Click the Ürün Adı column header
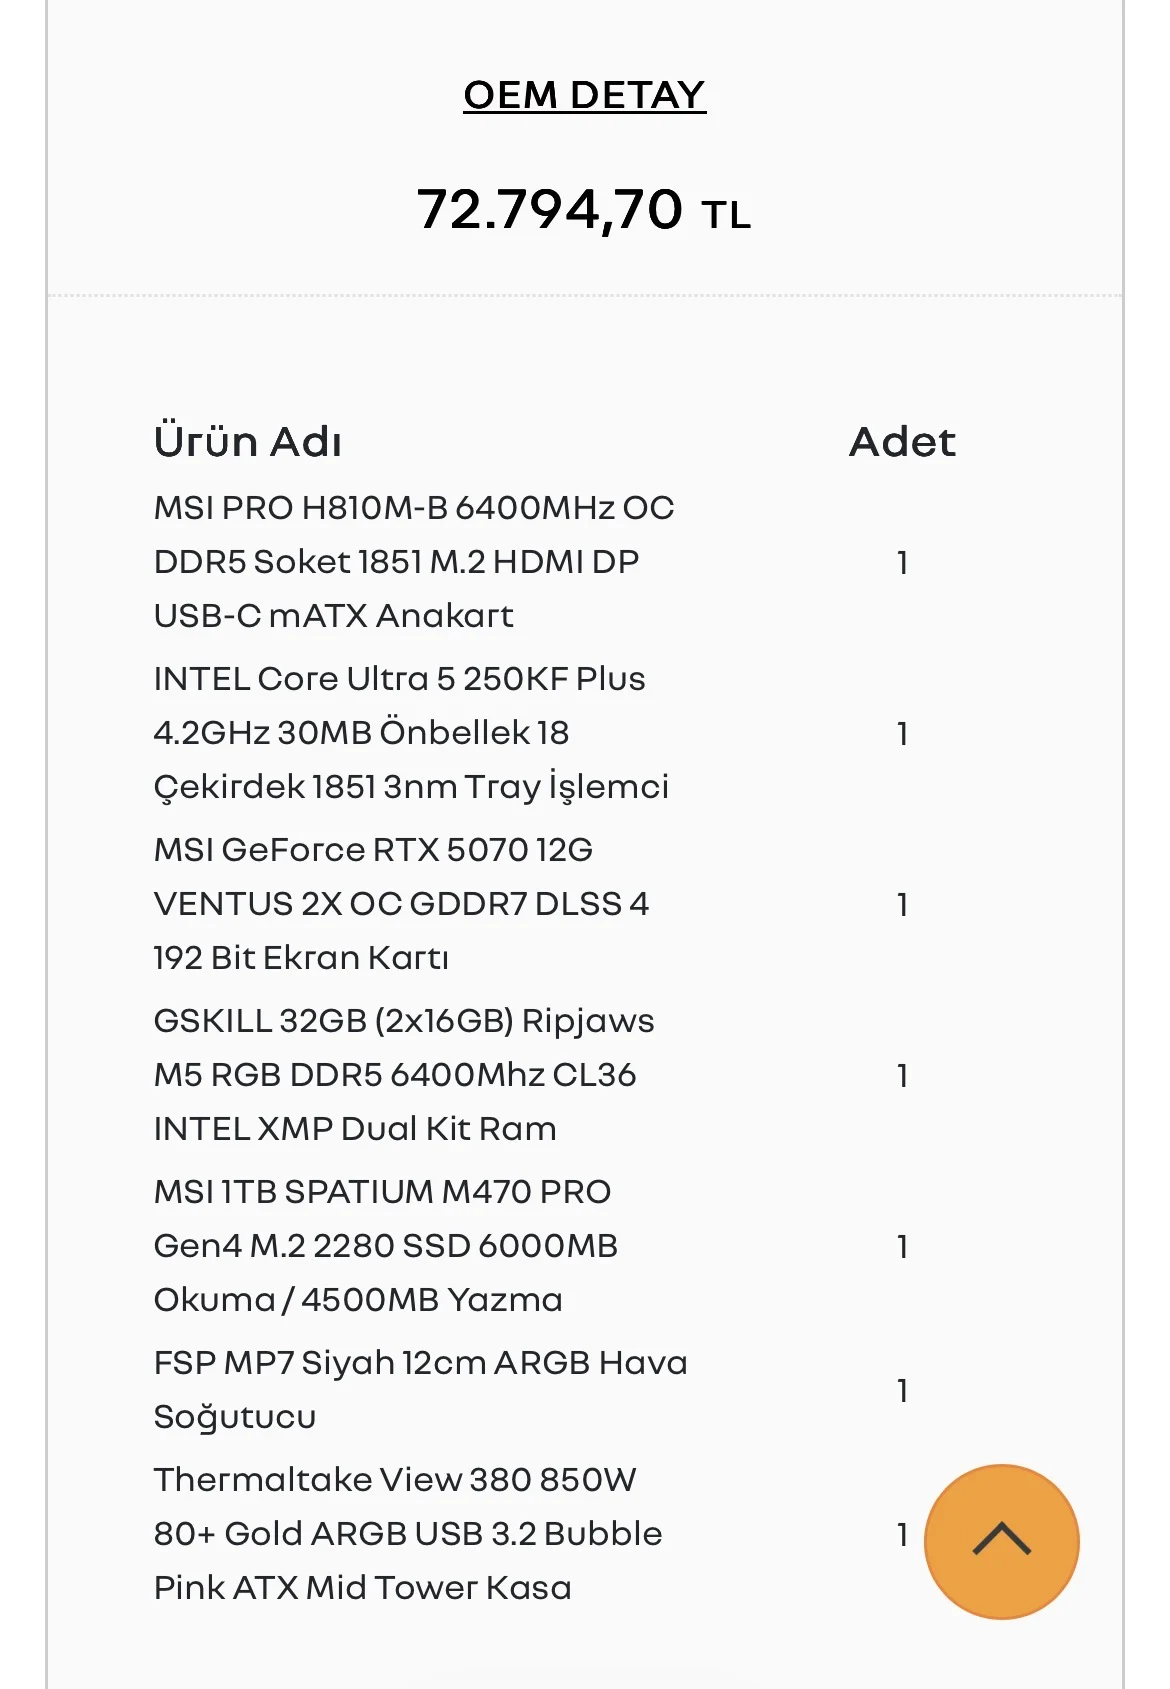The image size is (1170, 1689). (248, 441)
